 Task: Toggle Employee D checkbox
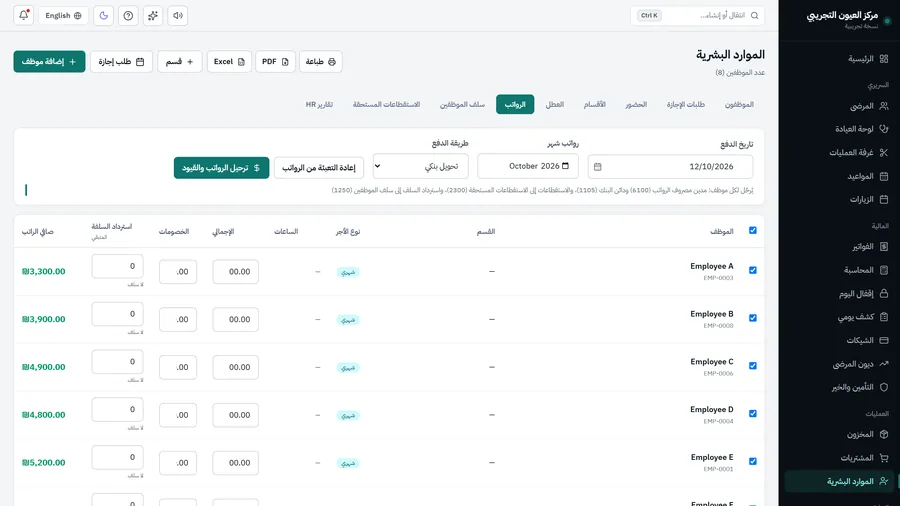click(752, 414)
